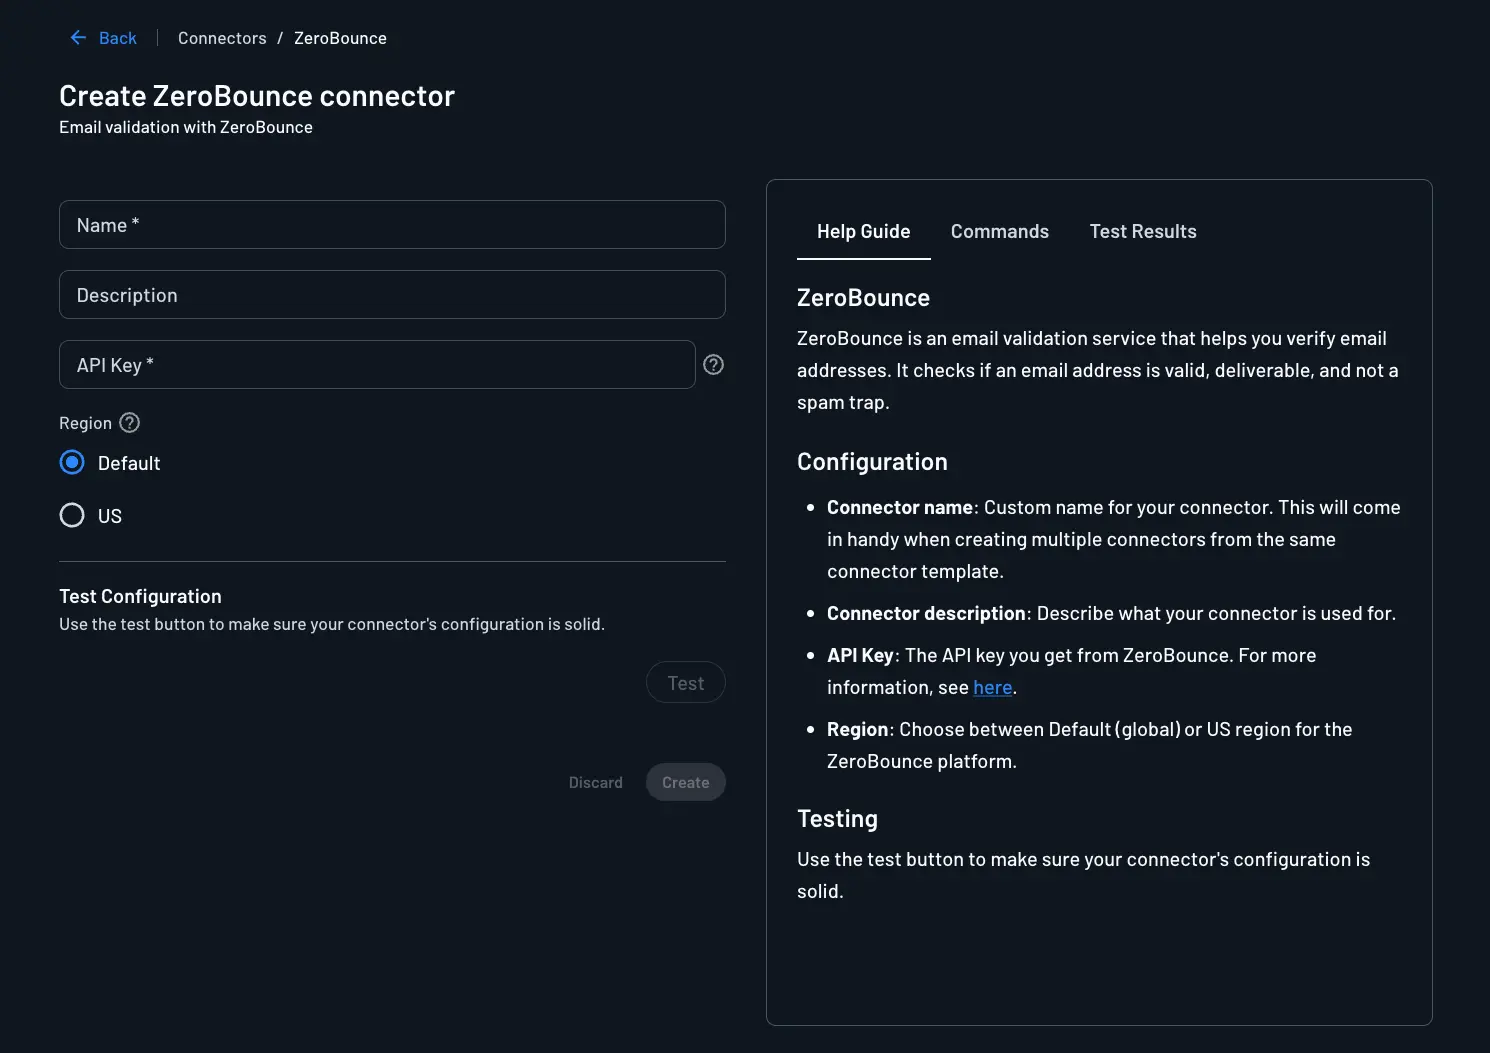The width and height of the screenshot is (1490, 1053).
Task: Discard the connector changes
Action: 596,782
